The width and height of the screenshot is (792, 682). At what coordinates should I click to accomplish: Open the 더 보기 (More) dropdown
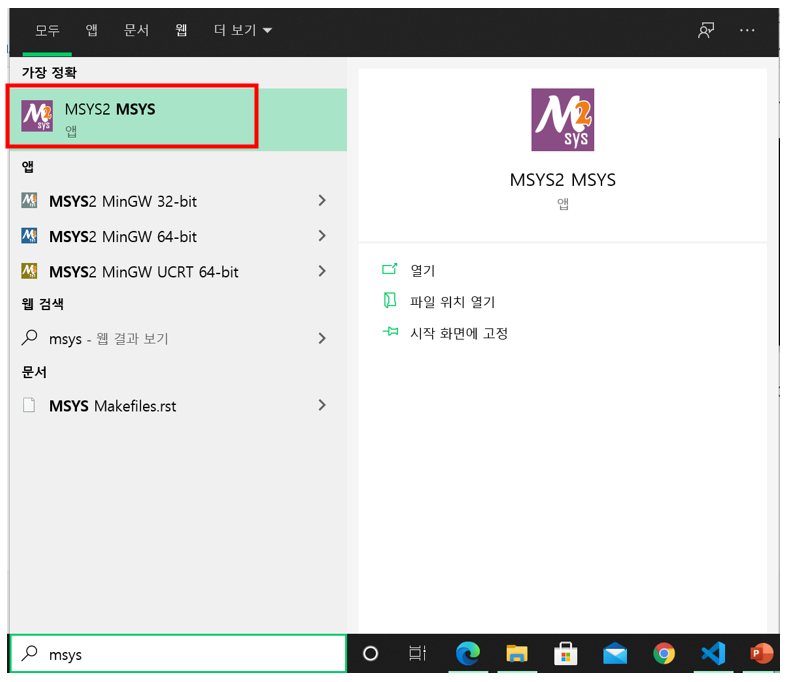[243, 30]
